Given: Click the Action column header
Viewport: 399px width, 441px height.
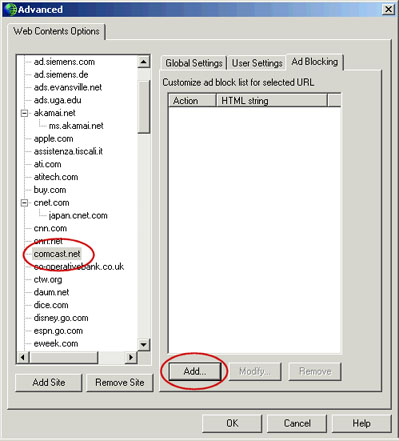Looking at the screenshot, I should pyautogui.click(x=193, y=101).
